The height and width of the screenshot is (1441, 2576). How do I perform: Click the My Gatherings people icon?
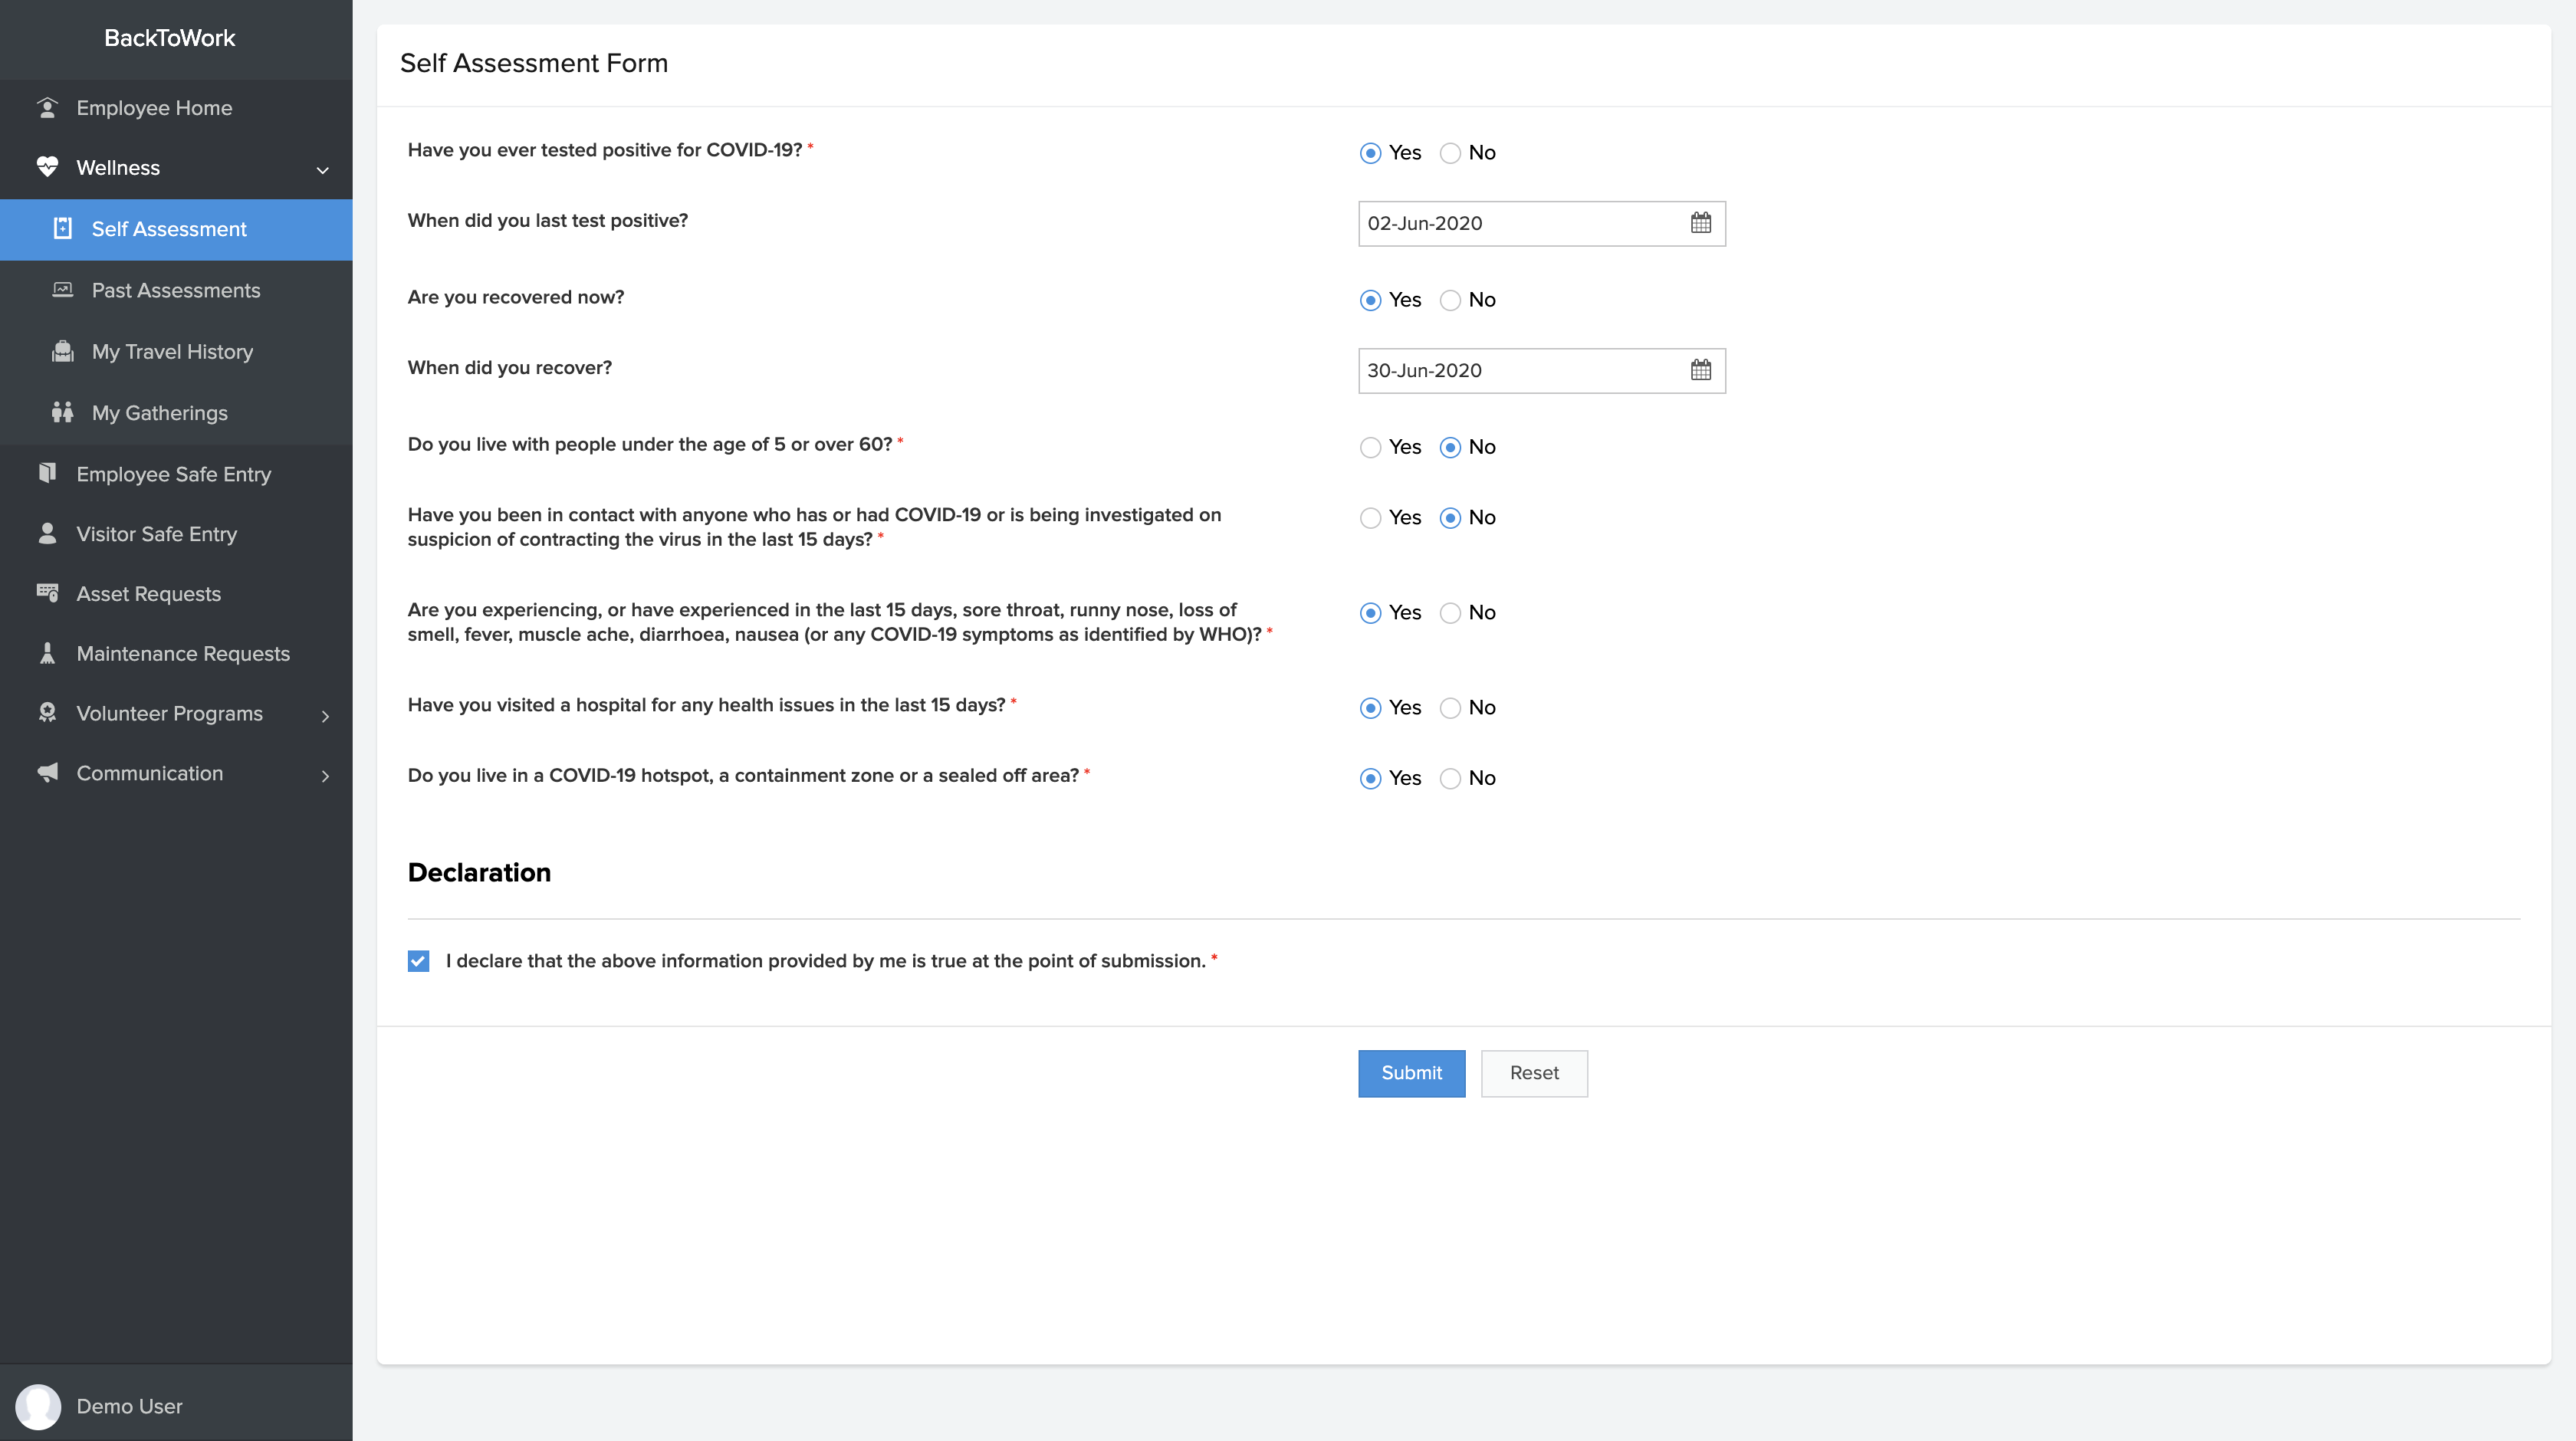63,412
